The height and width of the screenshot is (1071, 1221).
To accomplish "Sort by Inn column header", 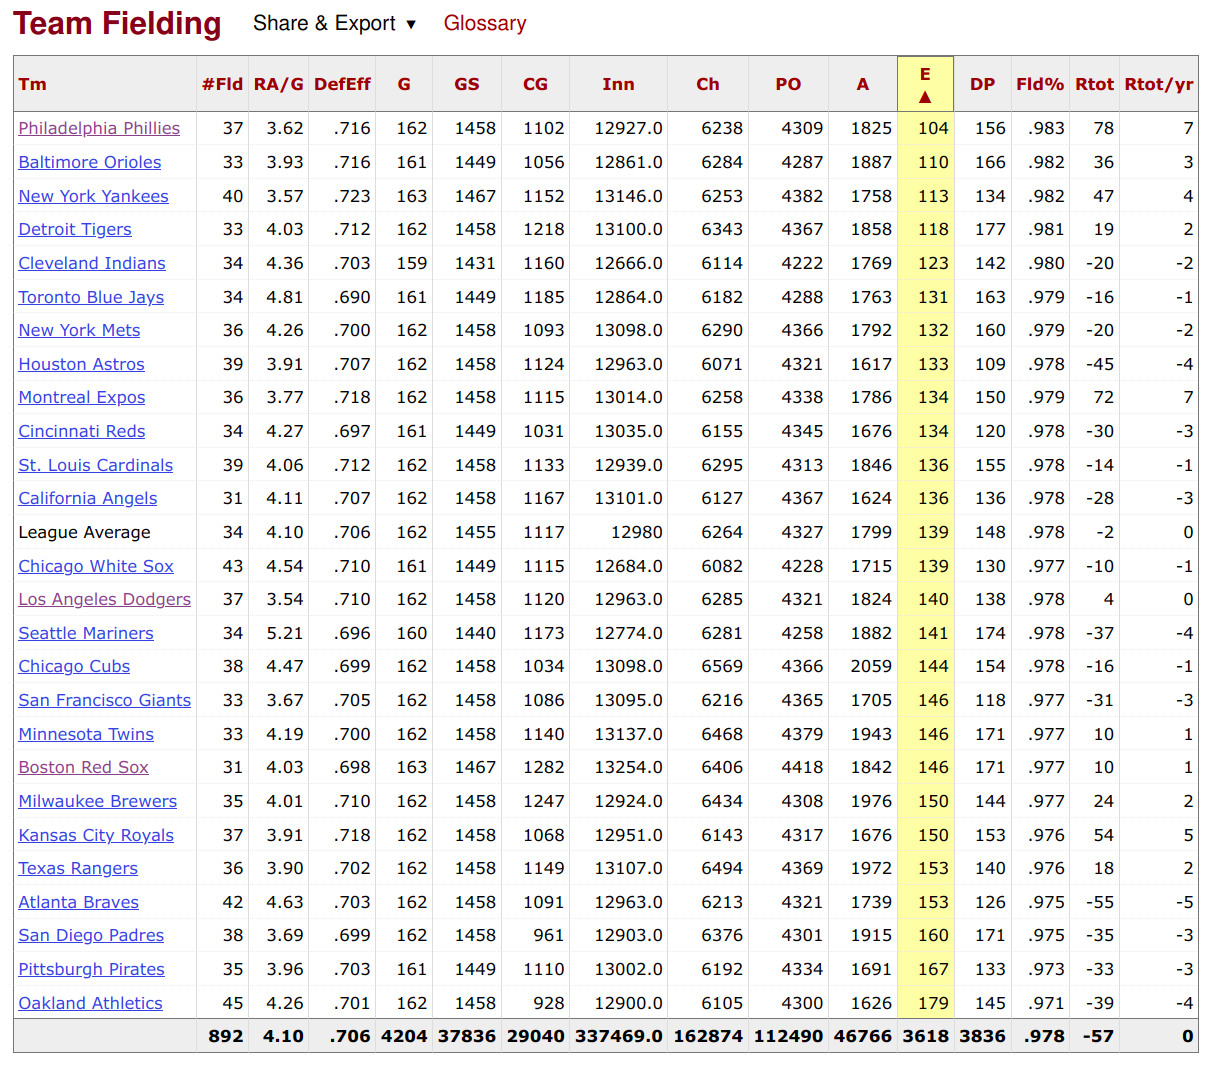I will (x=618, y=84).
